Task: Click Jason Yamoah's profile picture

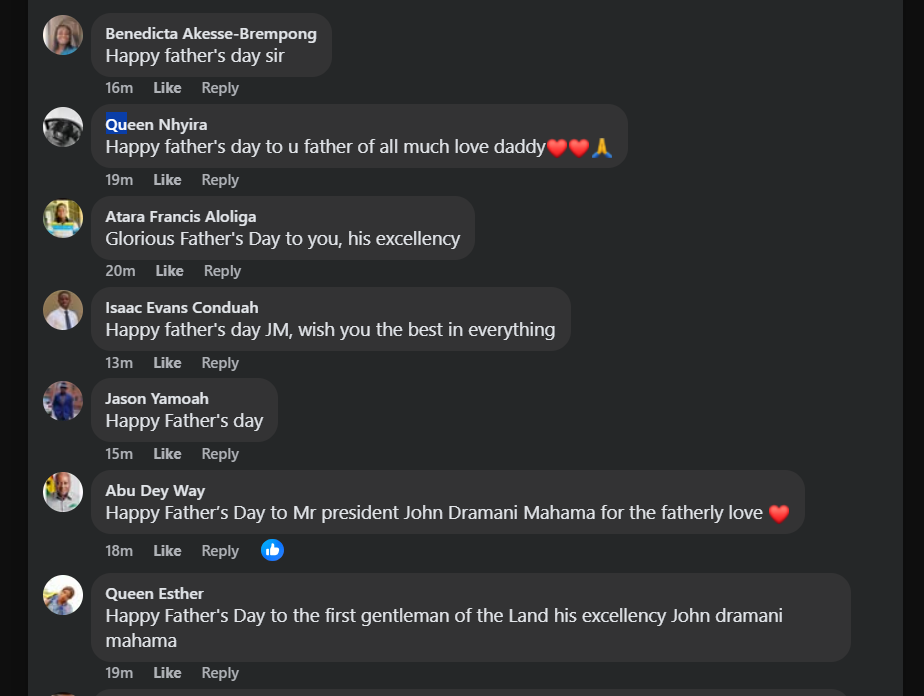Action: pos(63,401)
